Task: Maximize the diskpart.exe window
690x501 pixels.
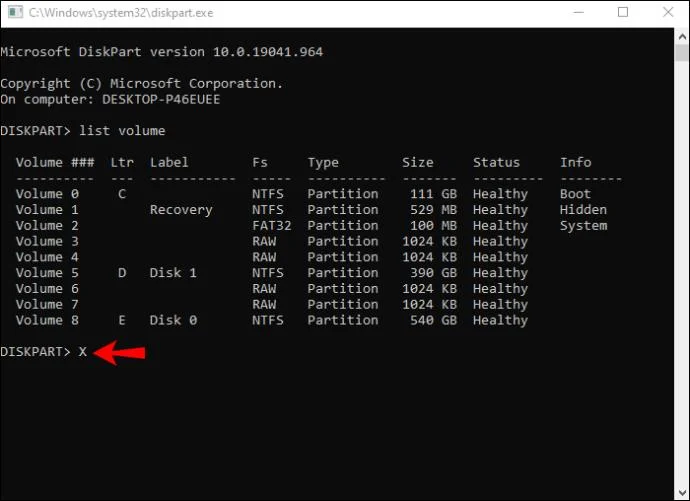Action: (x=623, y=12)
